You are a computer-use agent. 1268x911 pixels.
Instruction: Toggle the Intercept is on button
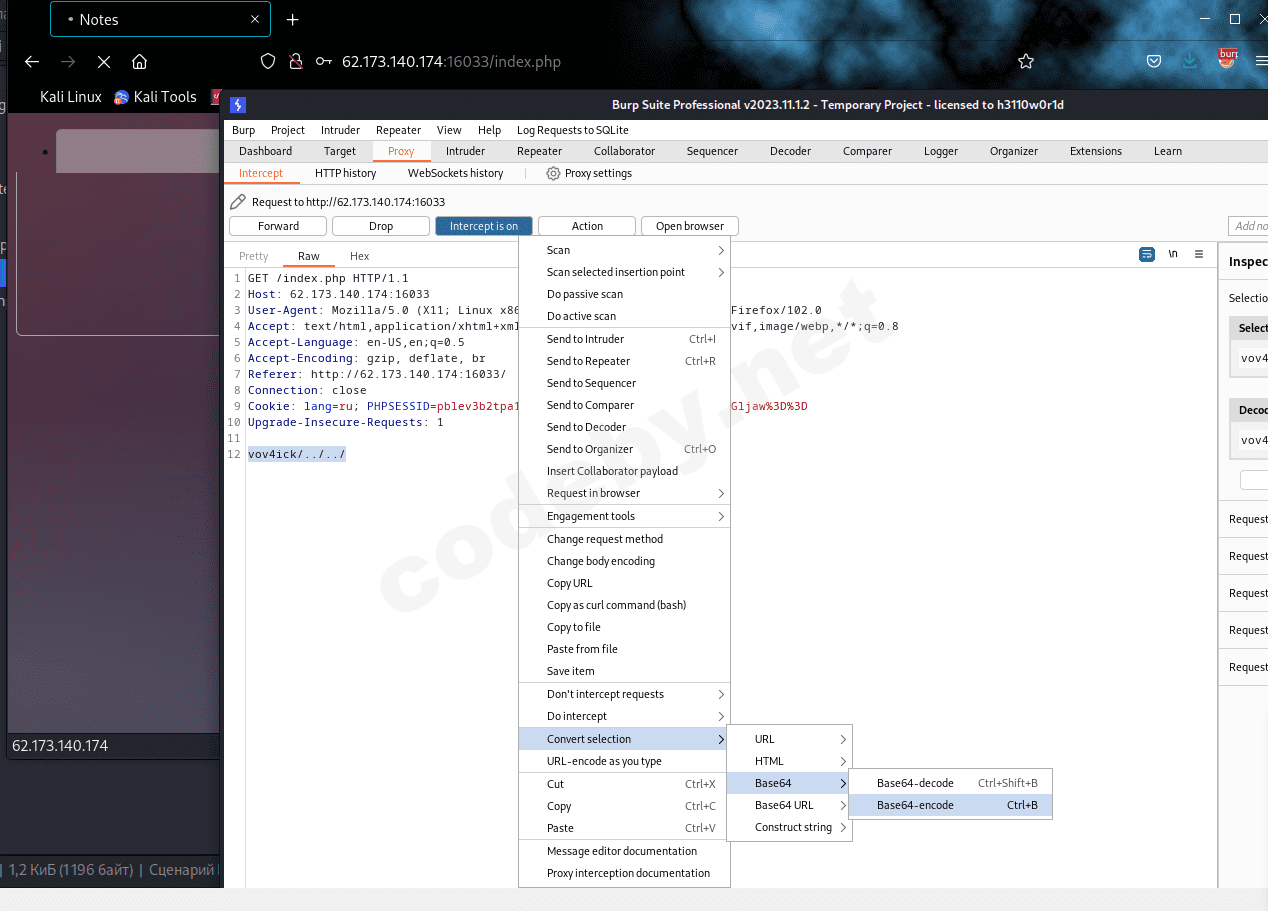[x=483, y=226]
